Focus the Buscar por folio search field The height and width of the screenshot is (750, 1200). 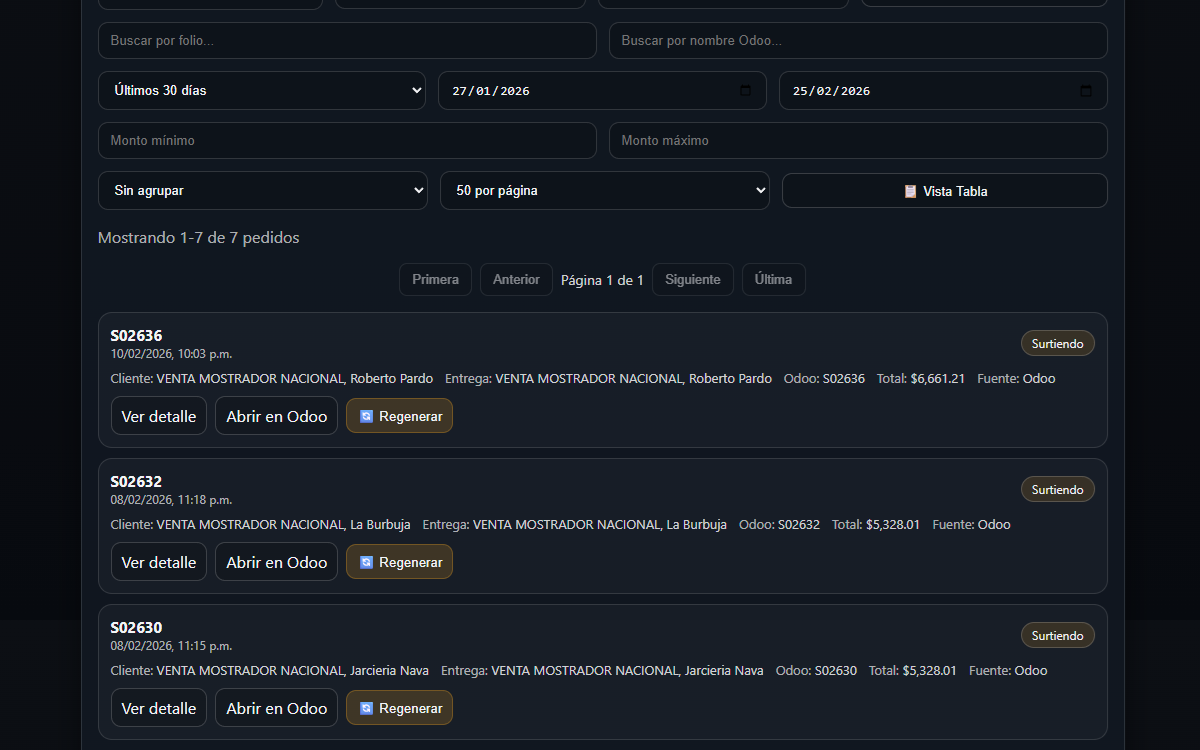[347, 41]
